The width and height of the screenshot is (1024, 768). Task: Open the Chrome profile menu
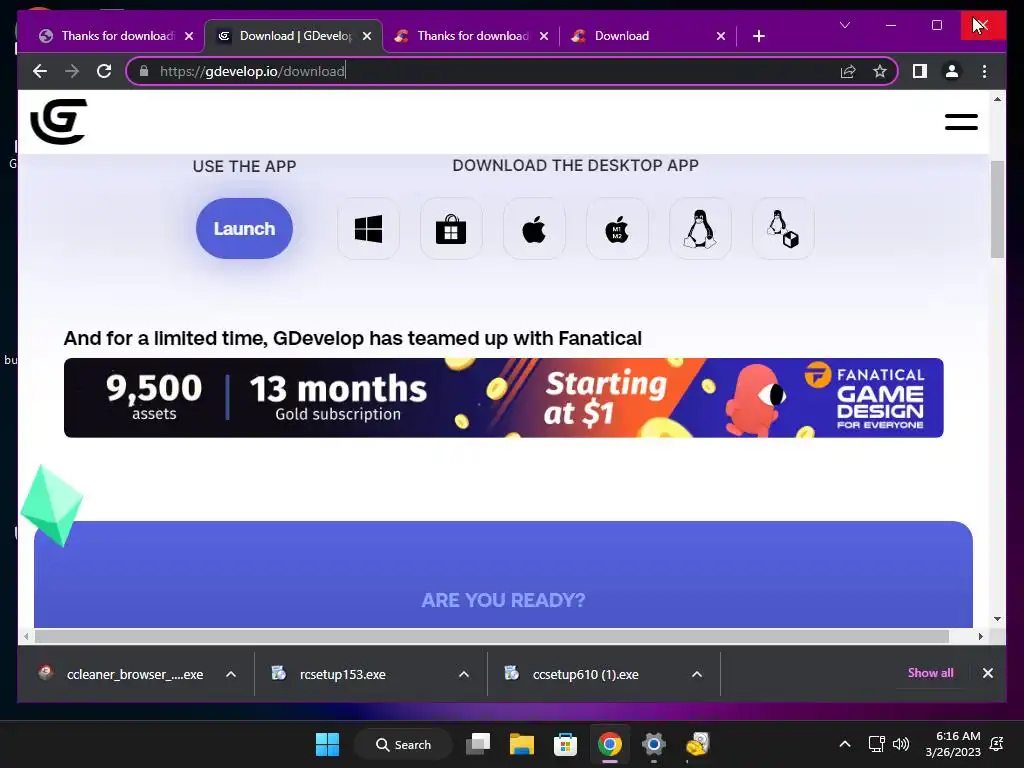point(952,71)
